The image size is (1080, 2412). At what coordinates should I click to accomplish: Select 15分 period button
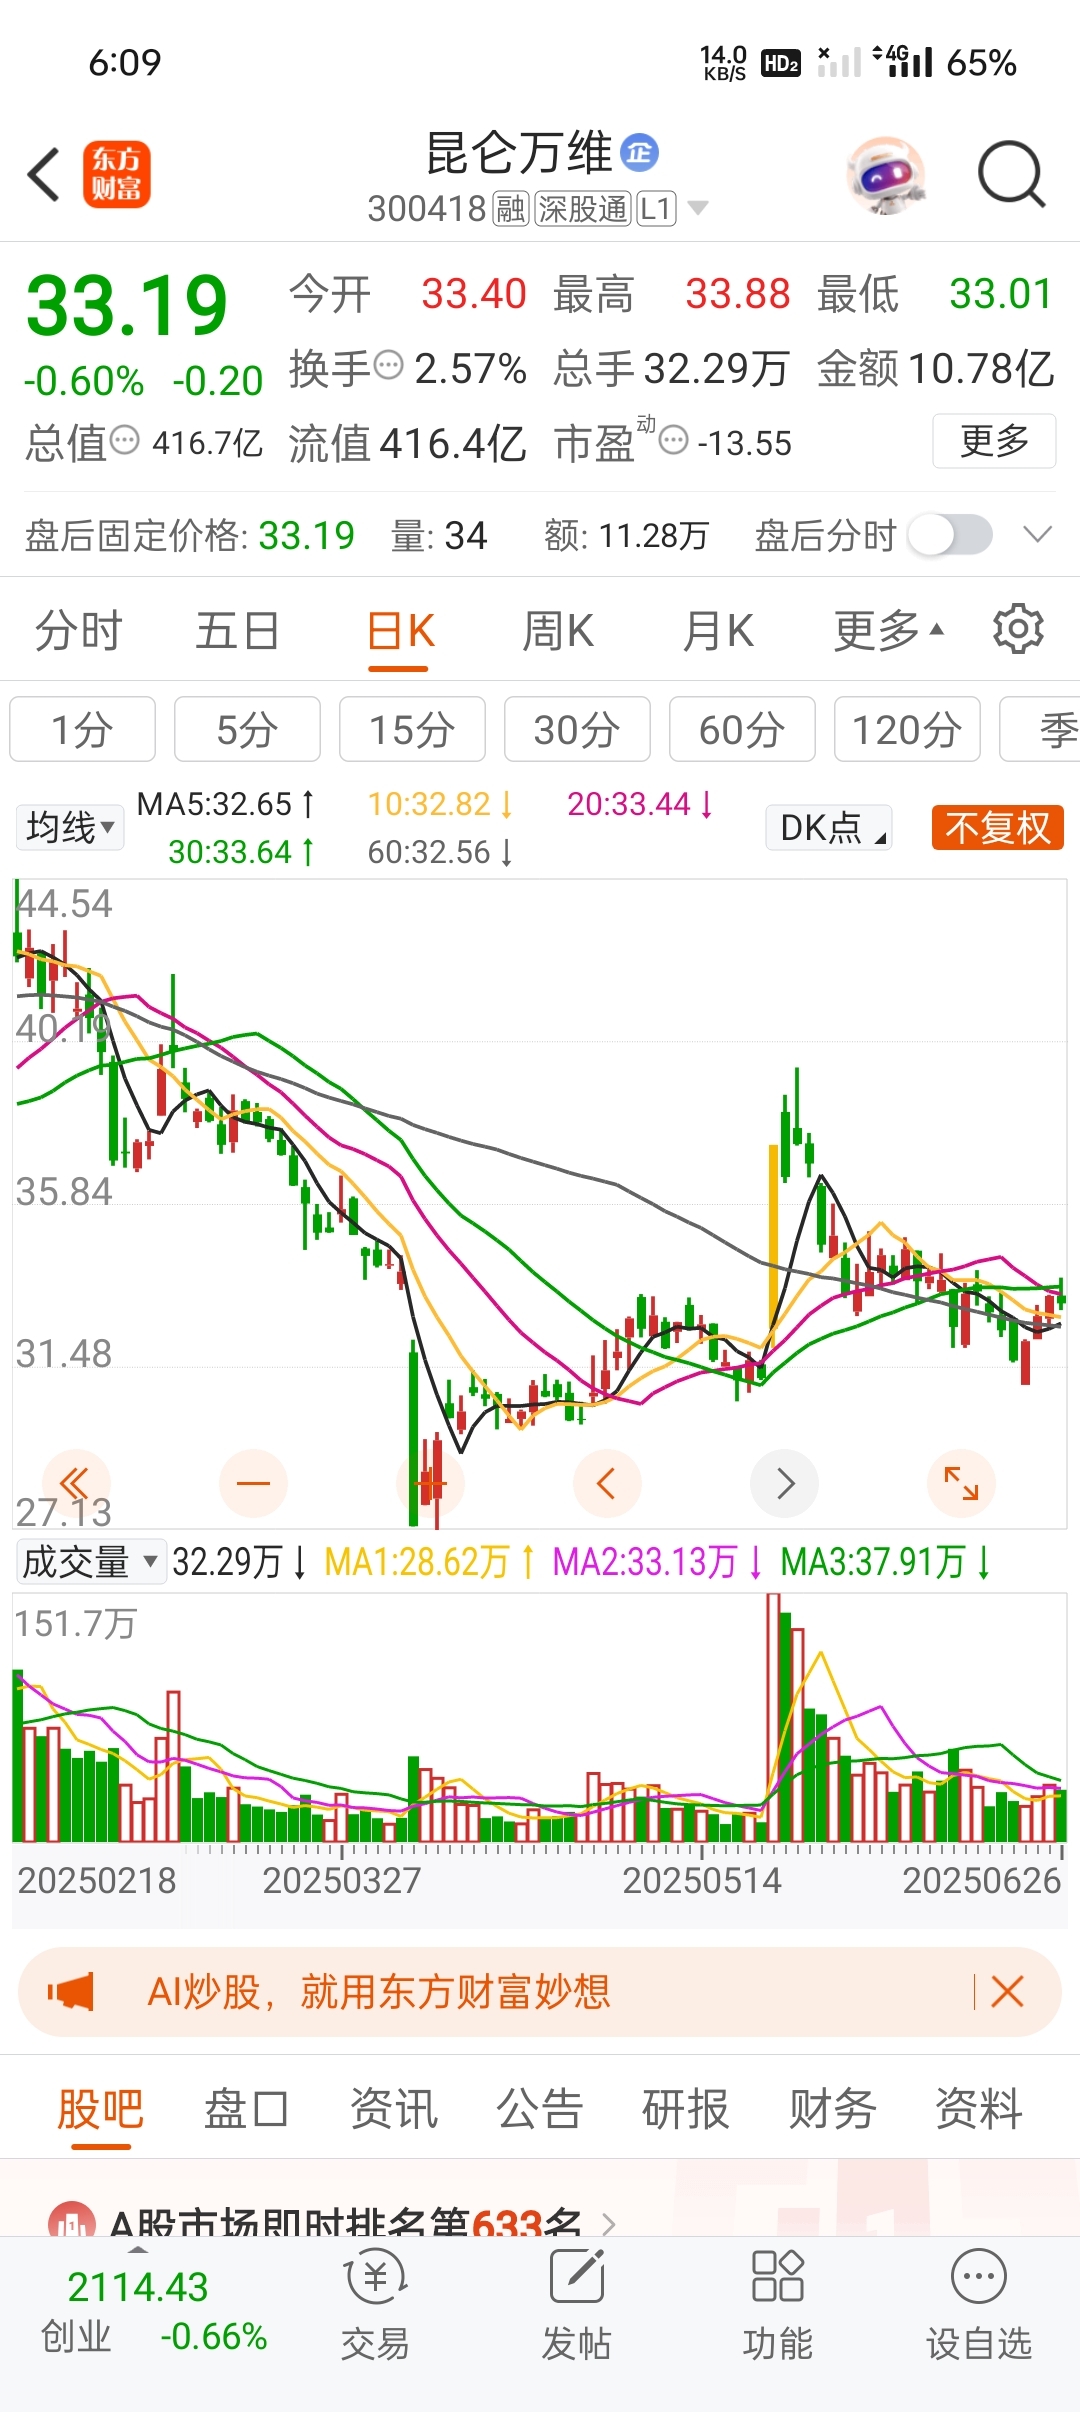click(x=412, y=729)
